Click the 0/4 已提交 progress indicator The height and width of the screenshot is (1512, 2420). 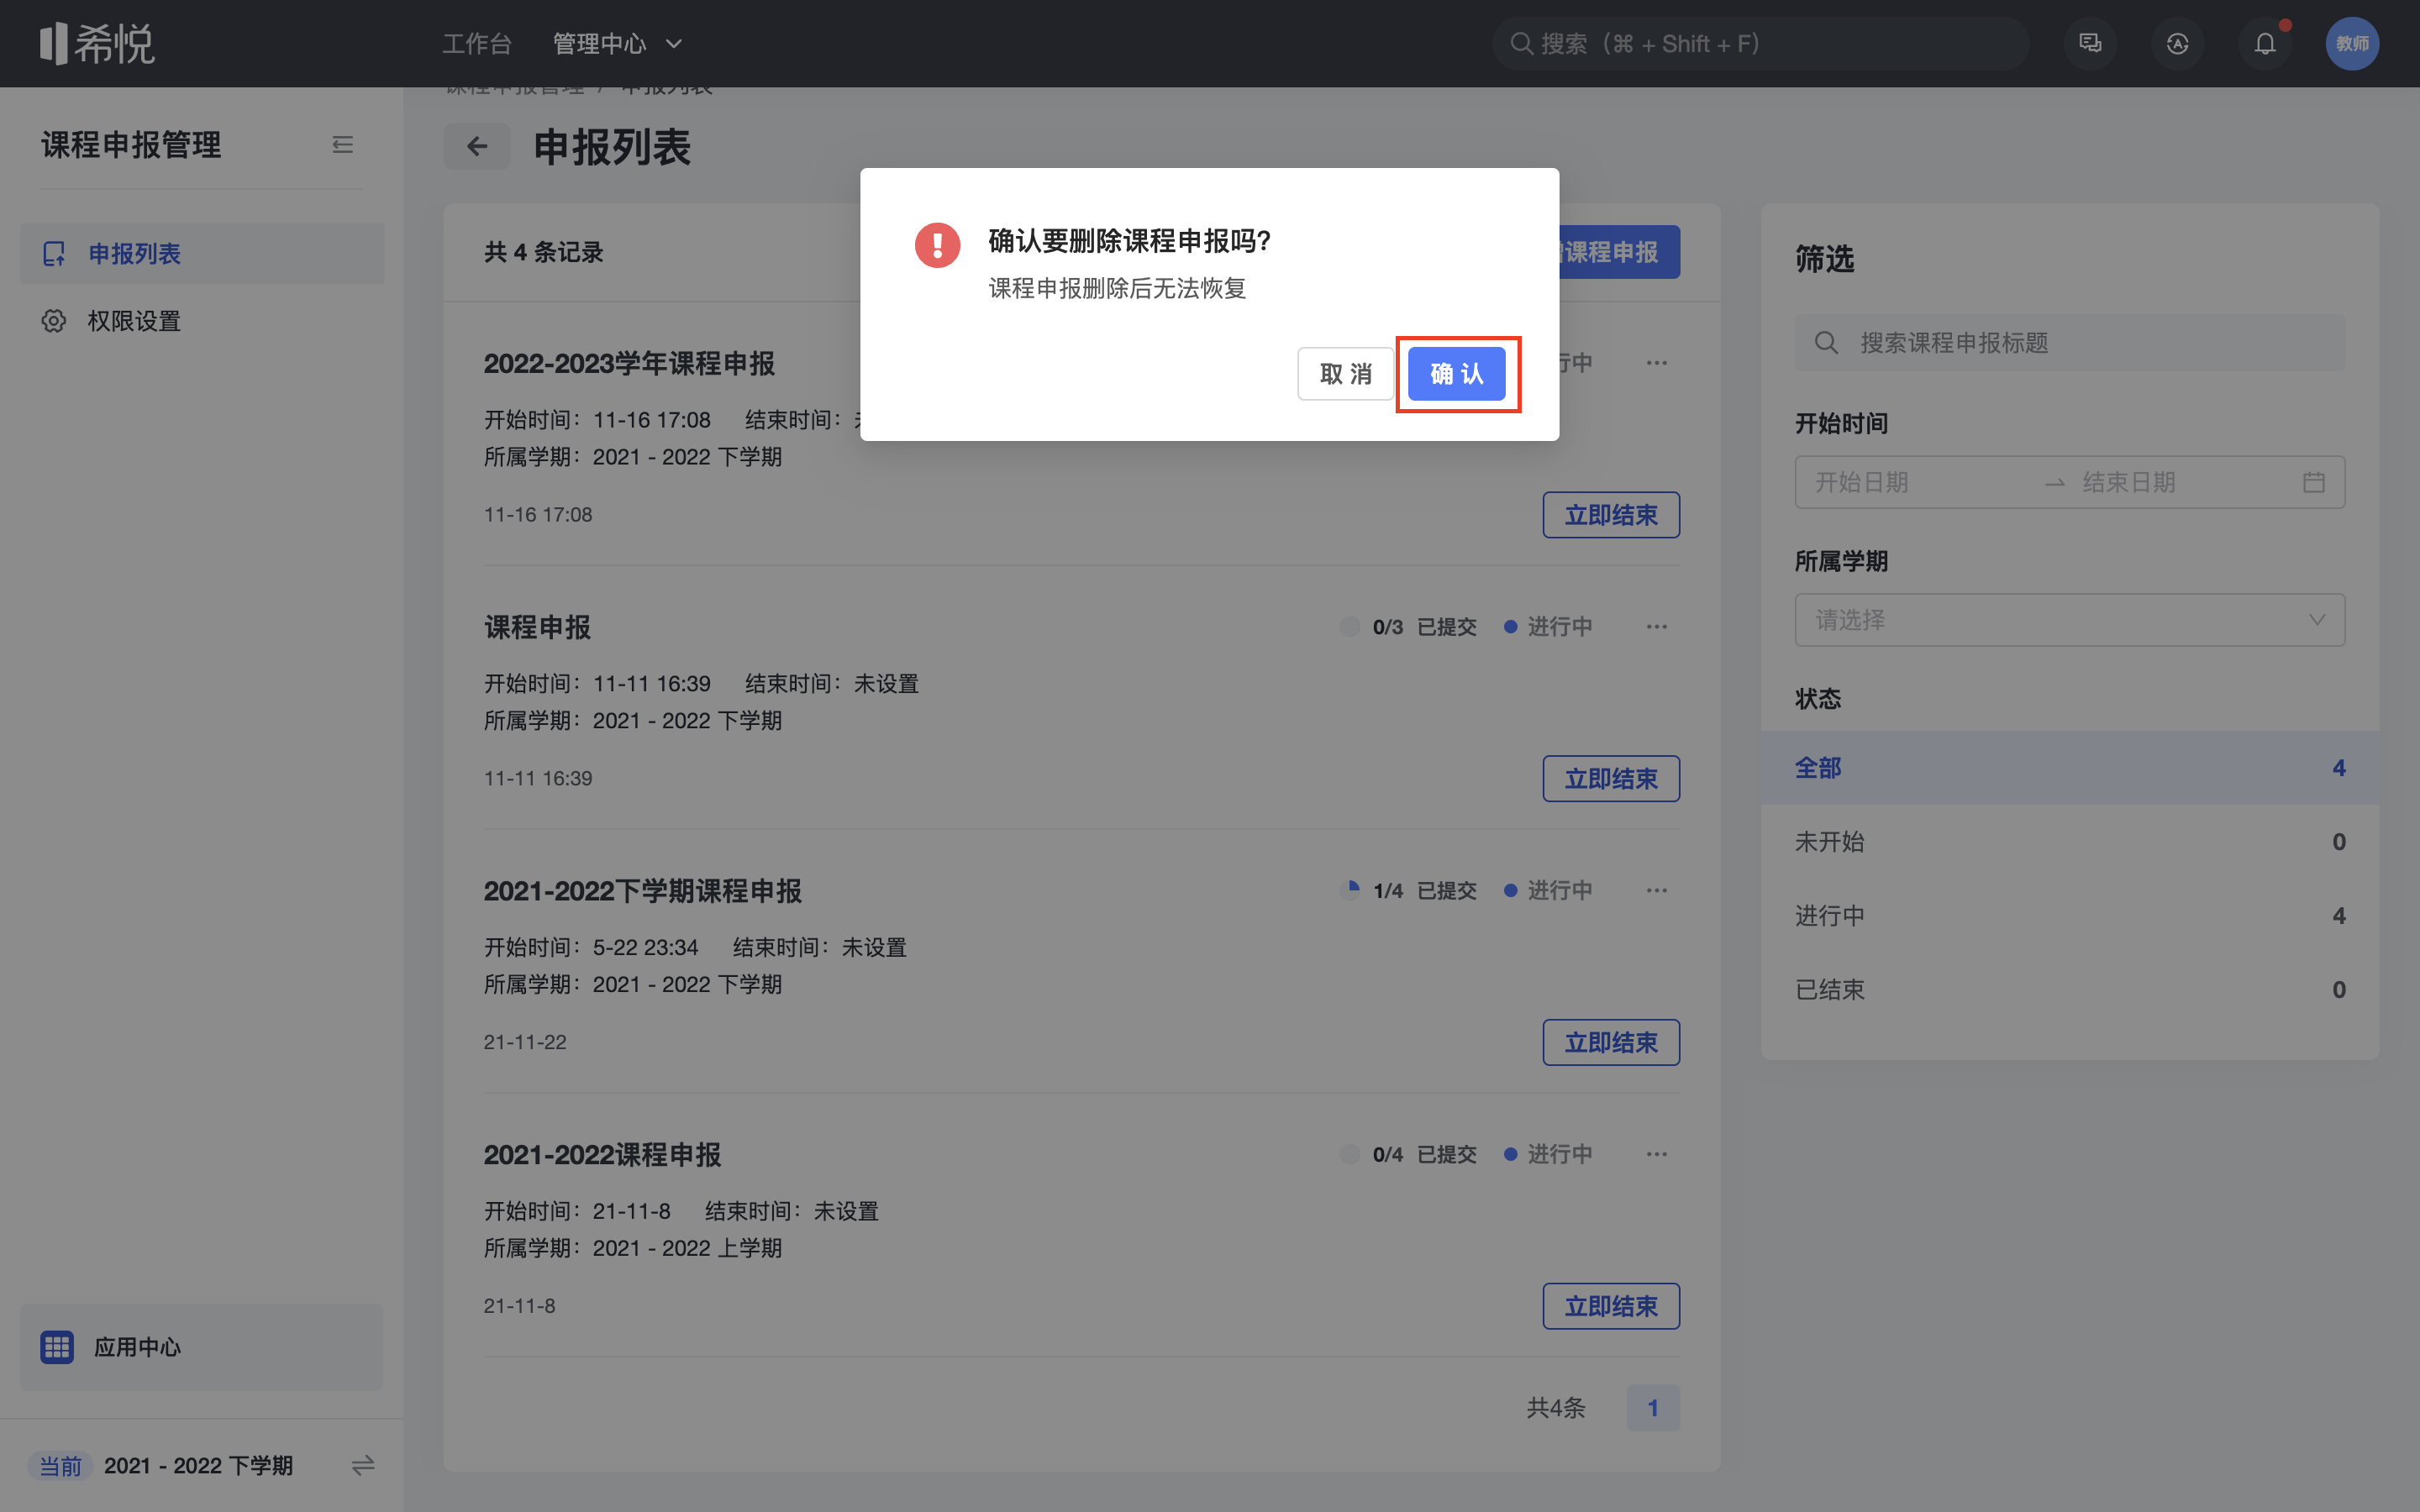(x=1408, y=1154)
